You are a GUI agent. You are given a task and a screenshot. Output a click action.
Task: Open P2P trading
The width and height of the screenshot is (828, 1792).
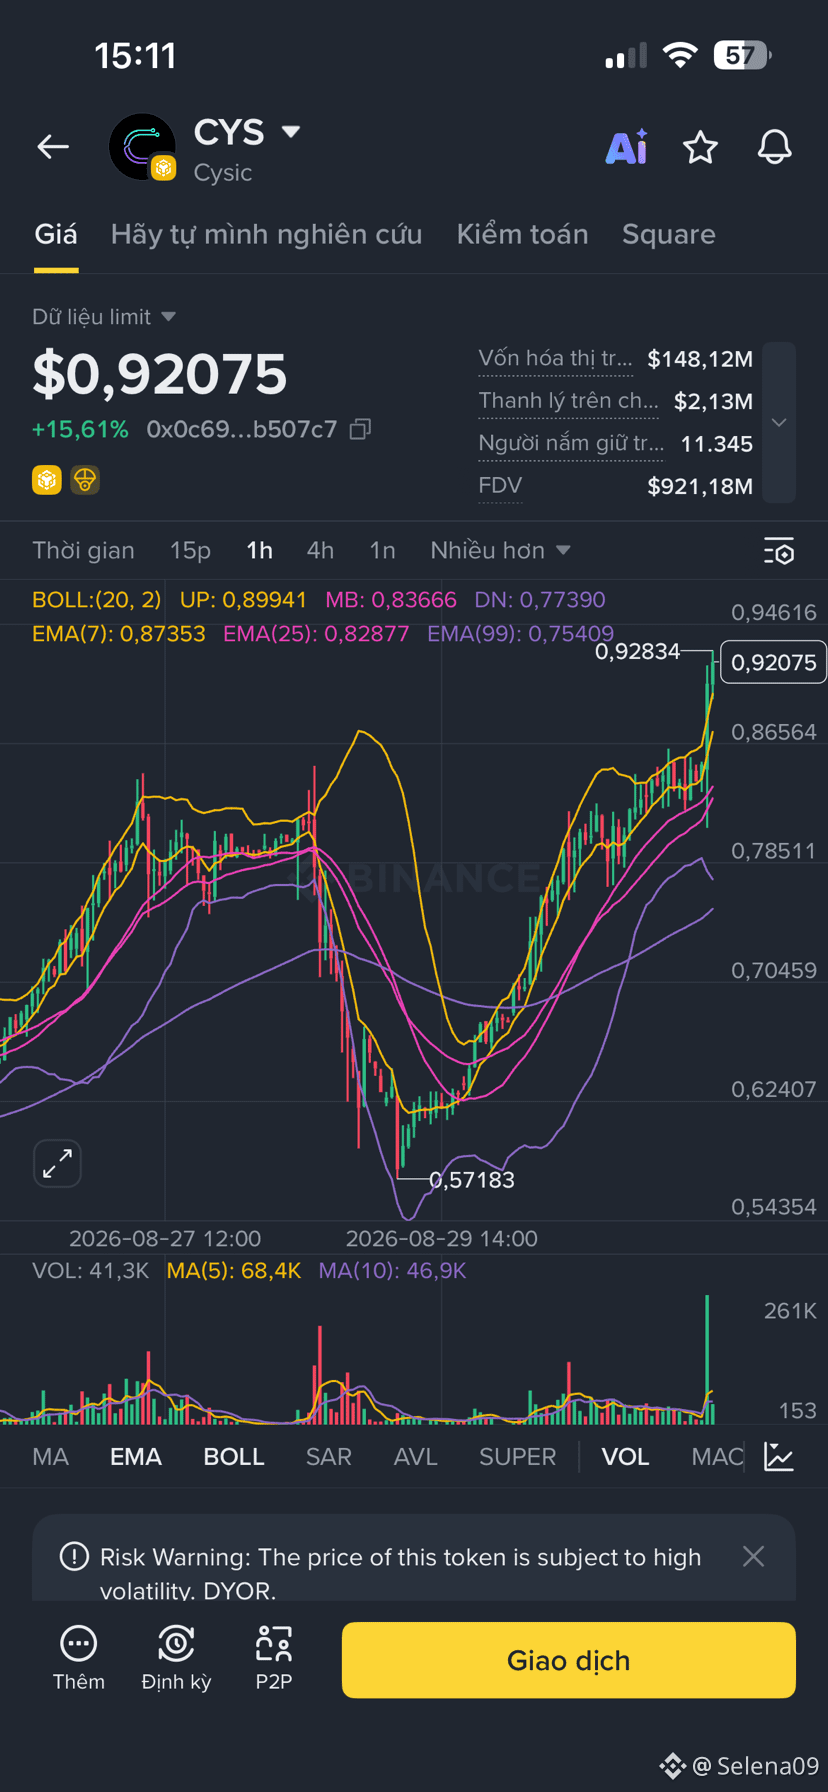(x=274, y=1659)
